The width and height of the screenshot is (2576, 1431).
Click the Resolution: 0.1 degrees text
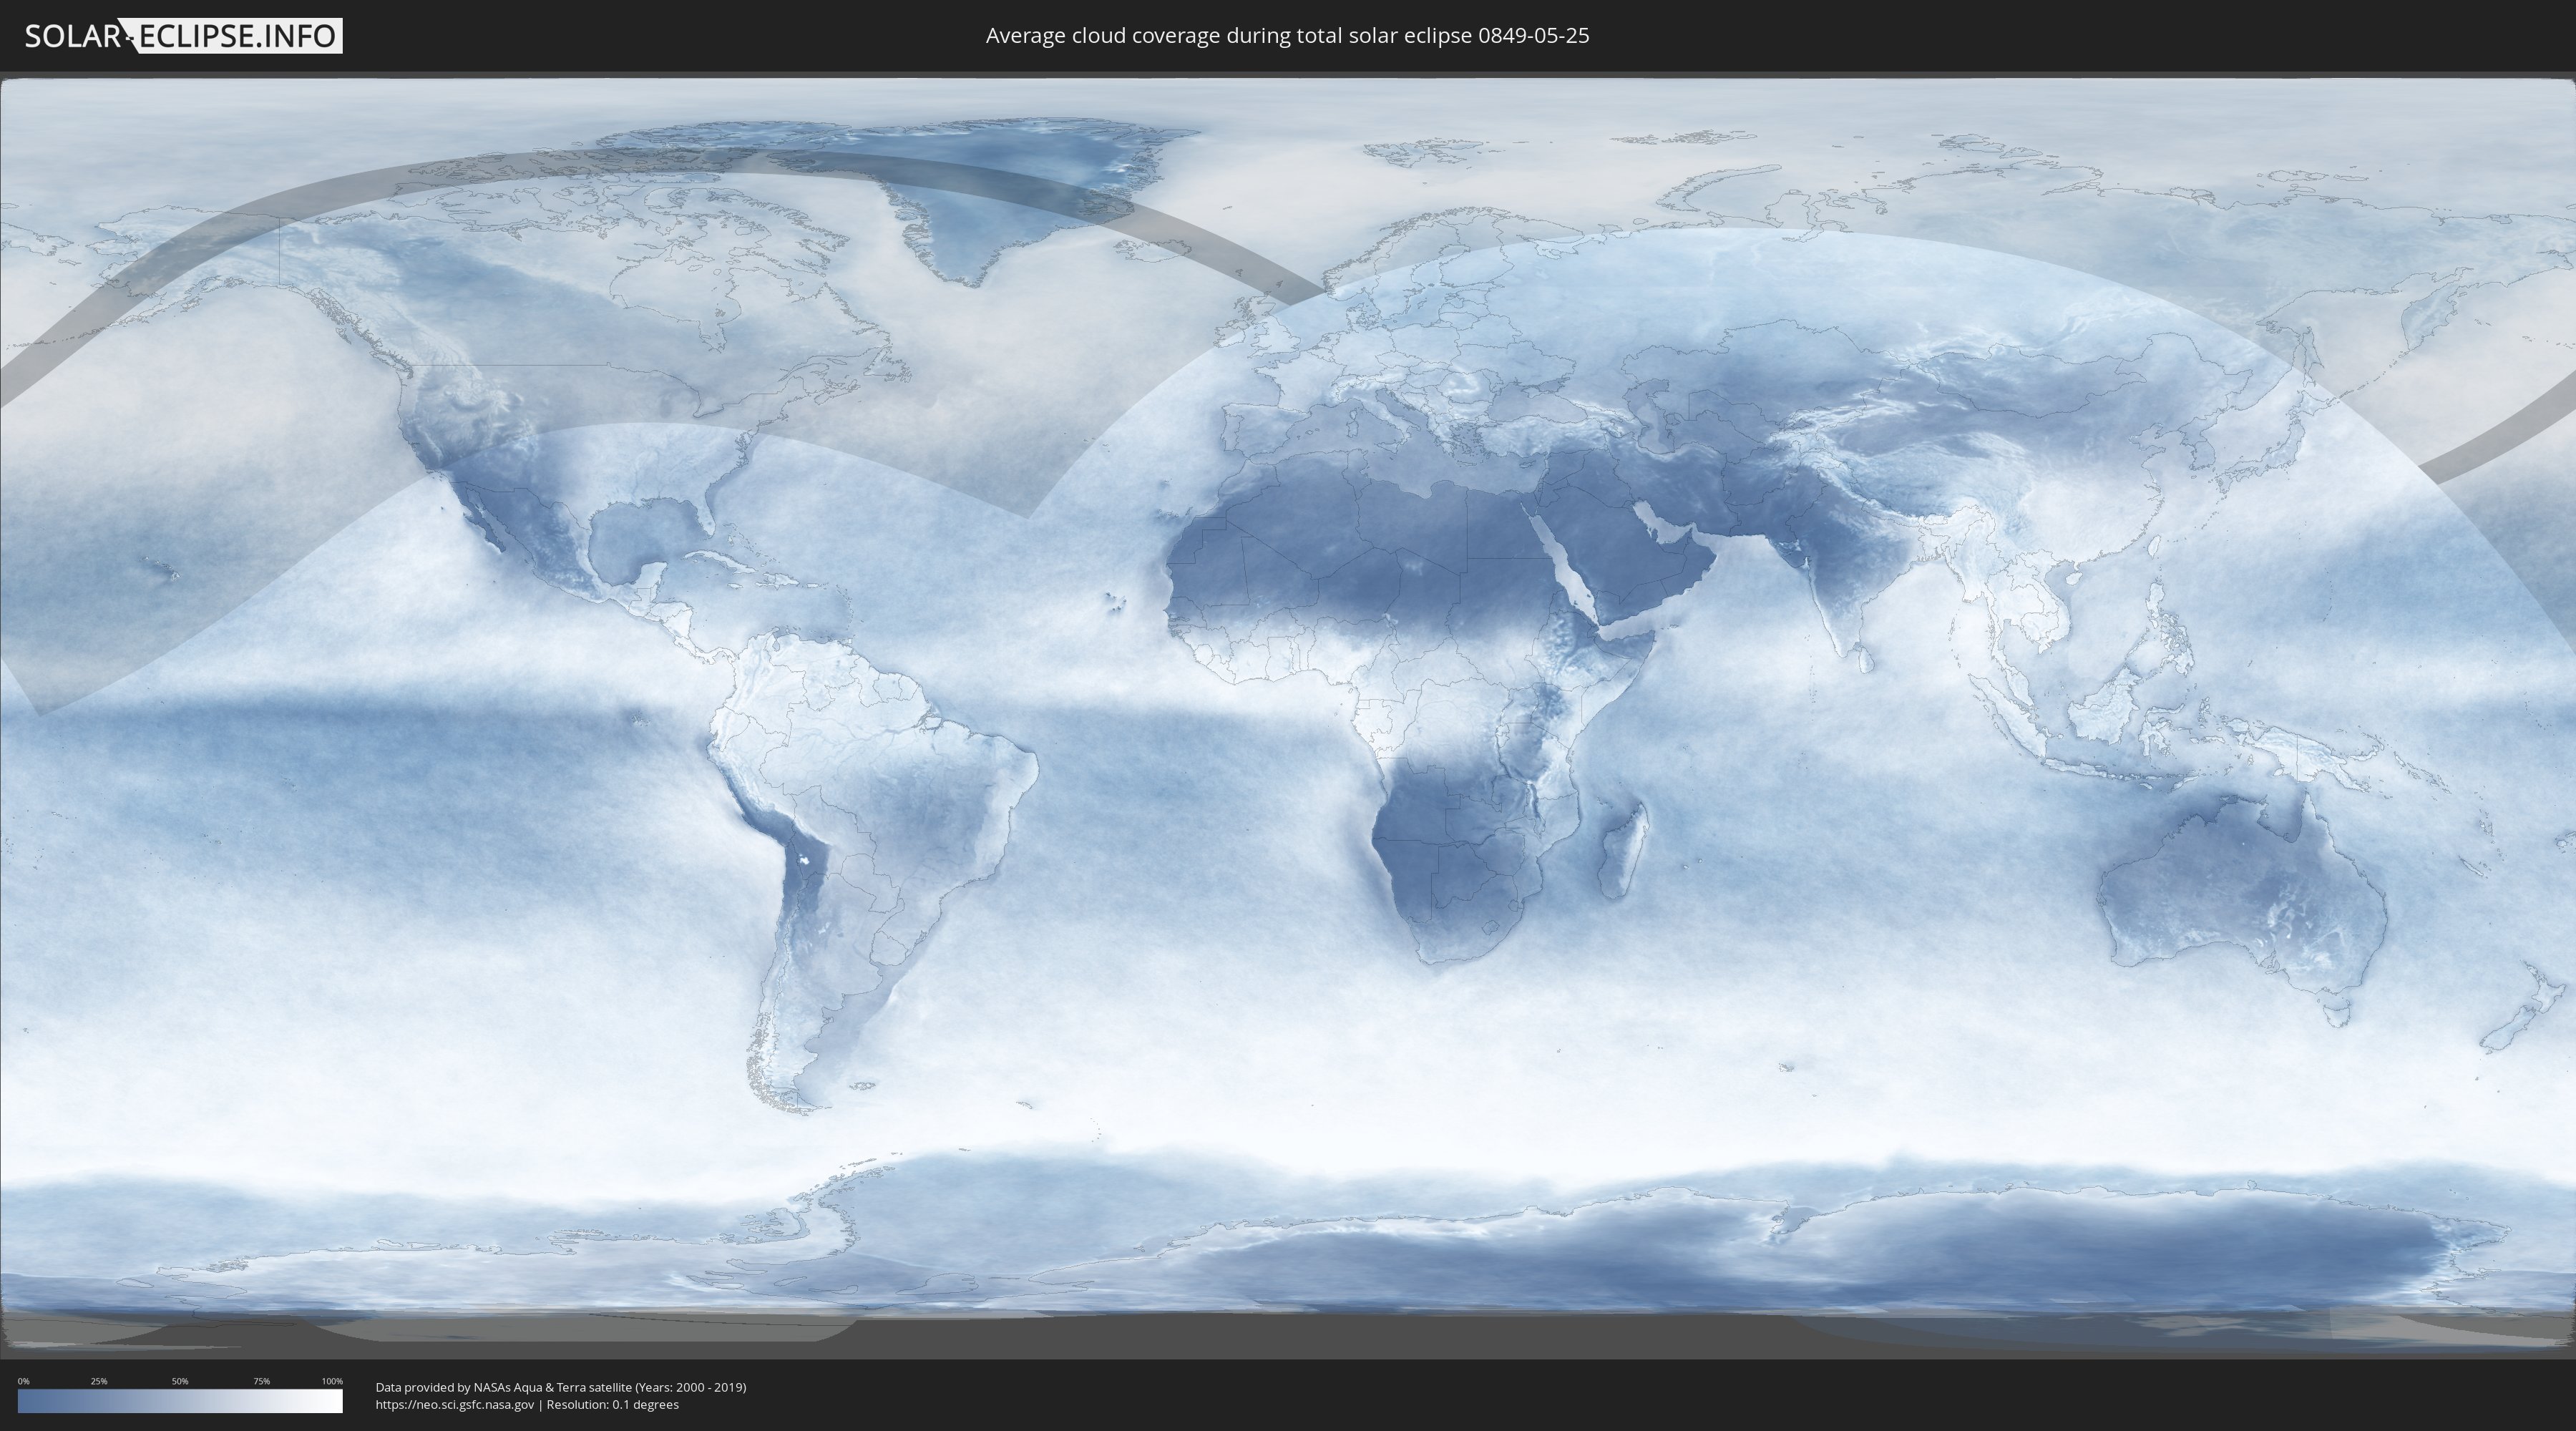point(612,1404)
